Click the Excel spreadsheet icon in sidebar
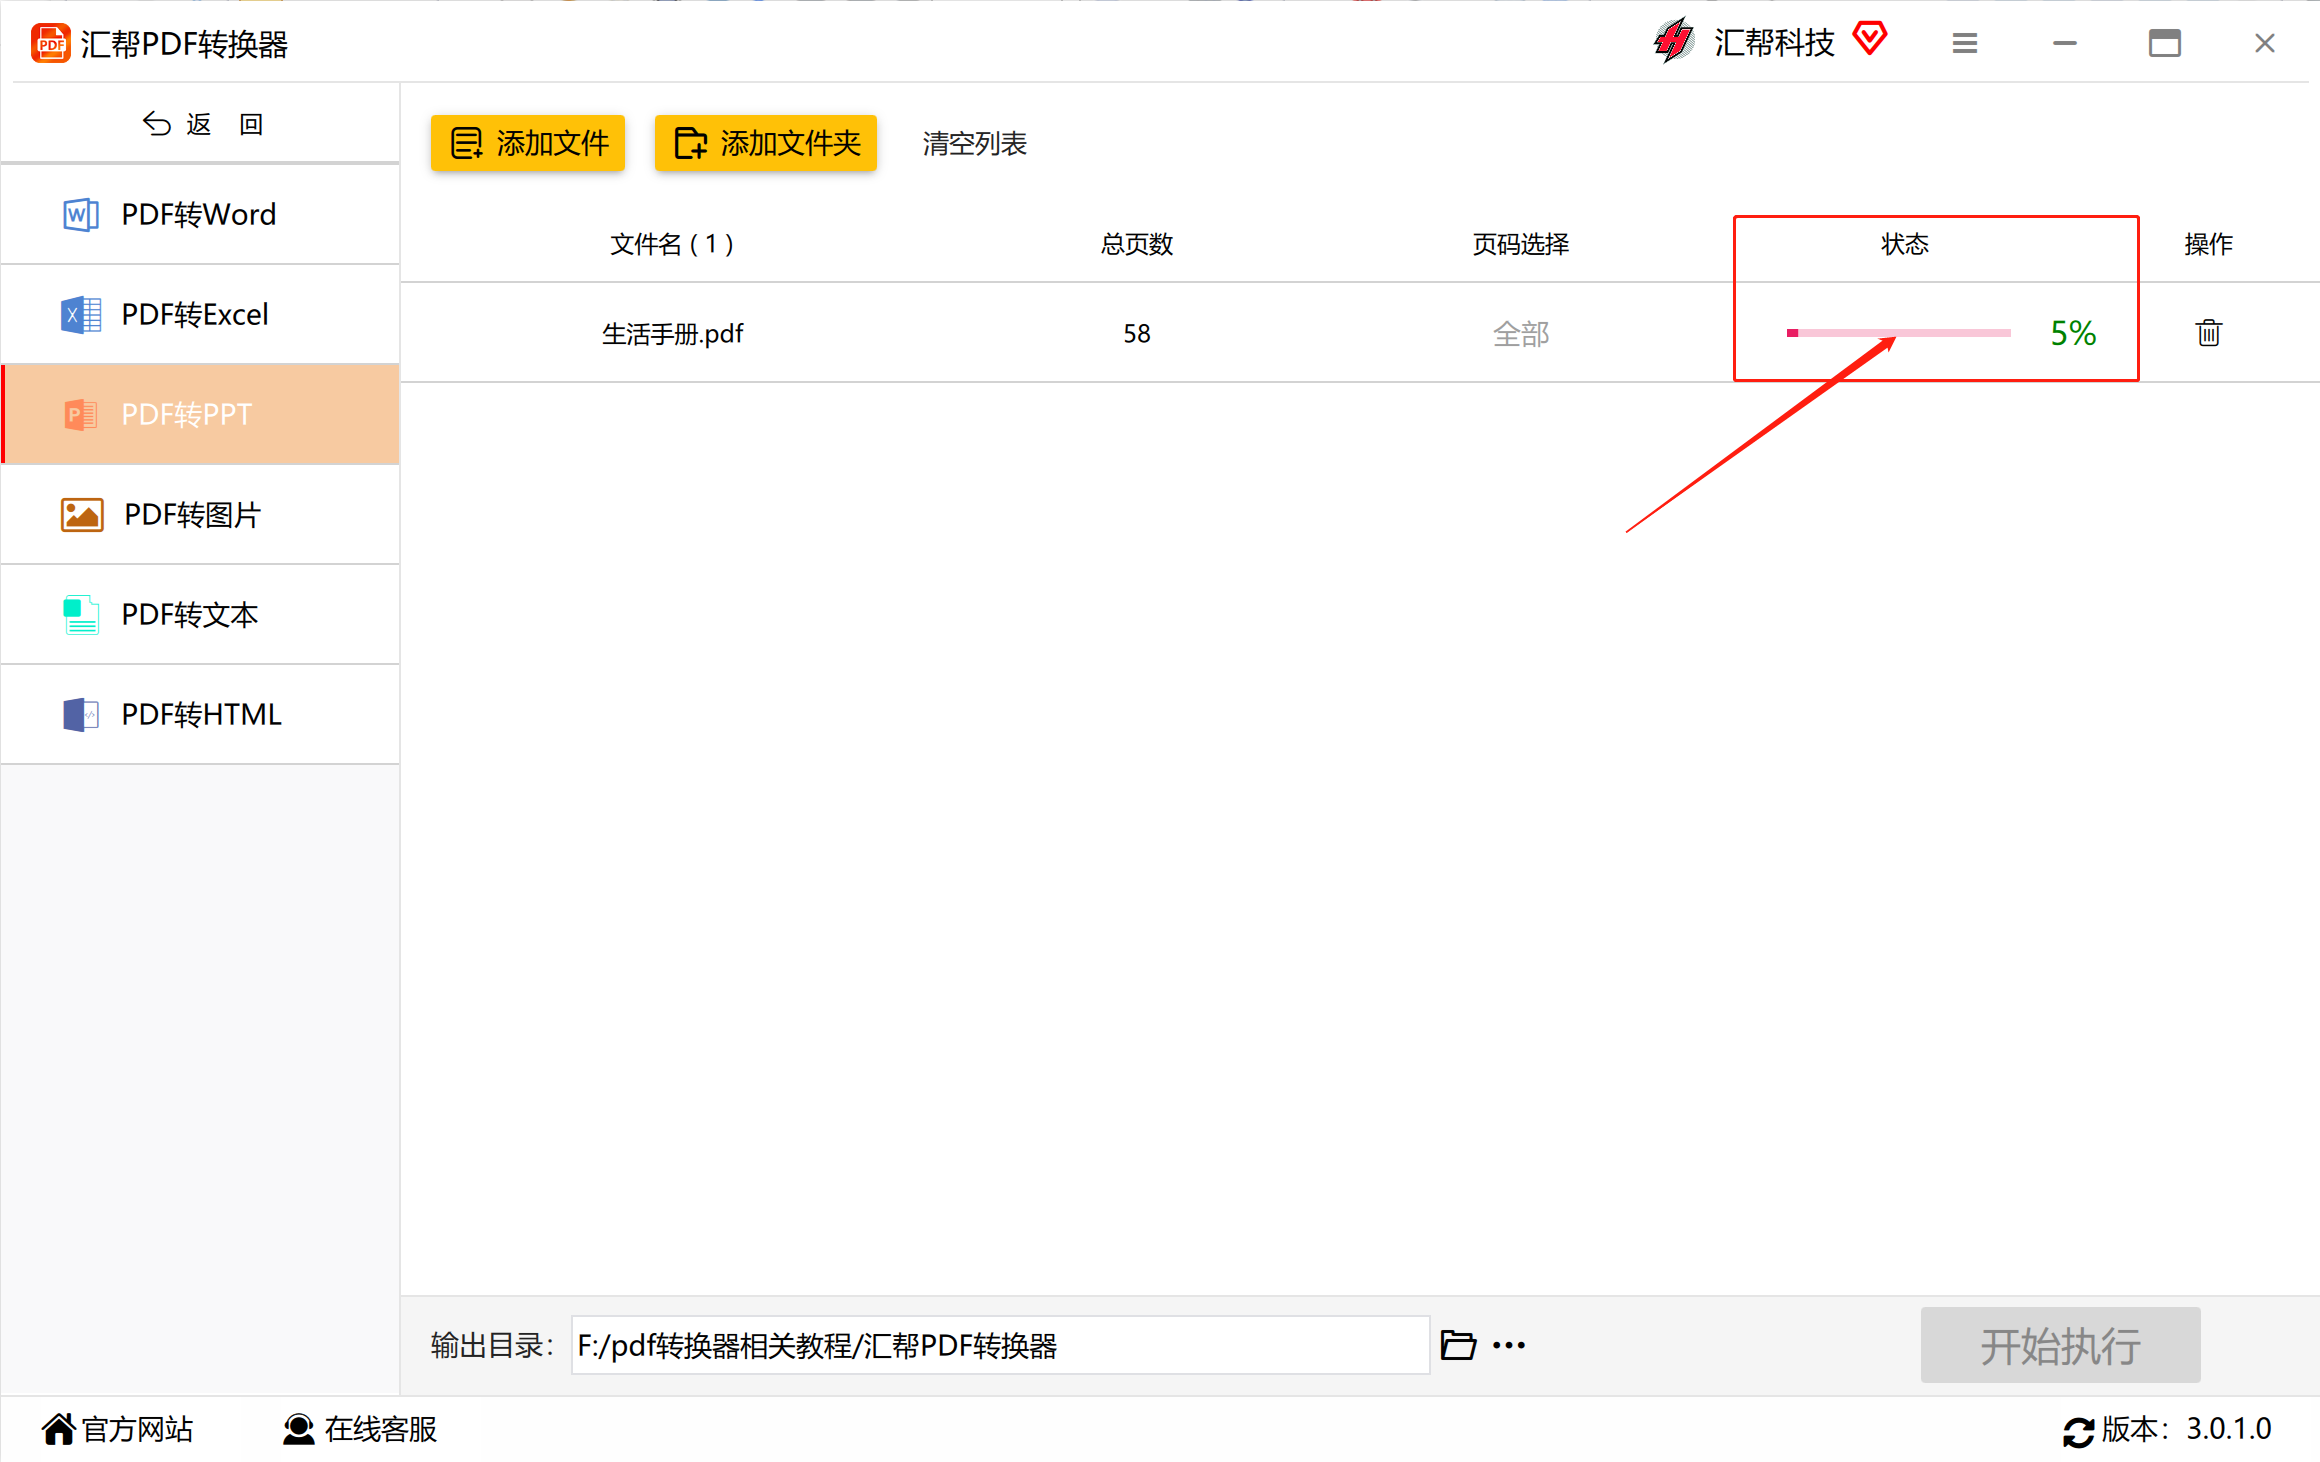 [81, 314]
